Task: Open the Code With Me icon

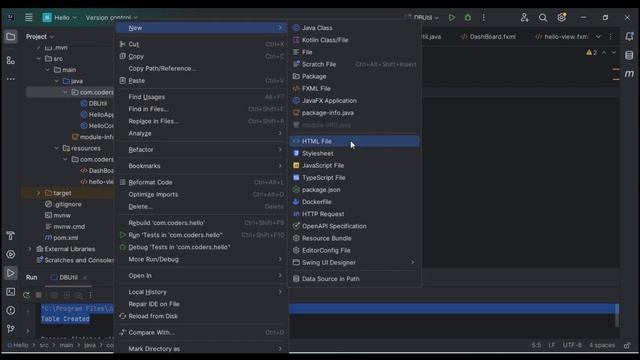Action: tap(524, 18)
